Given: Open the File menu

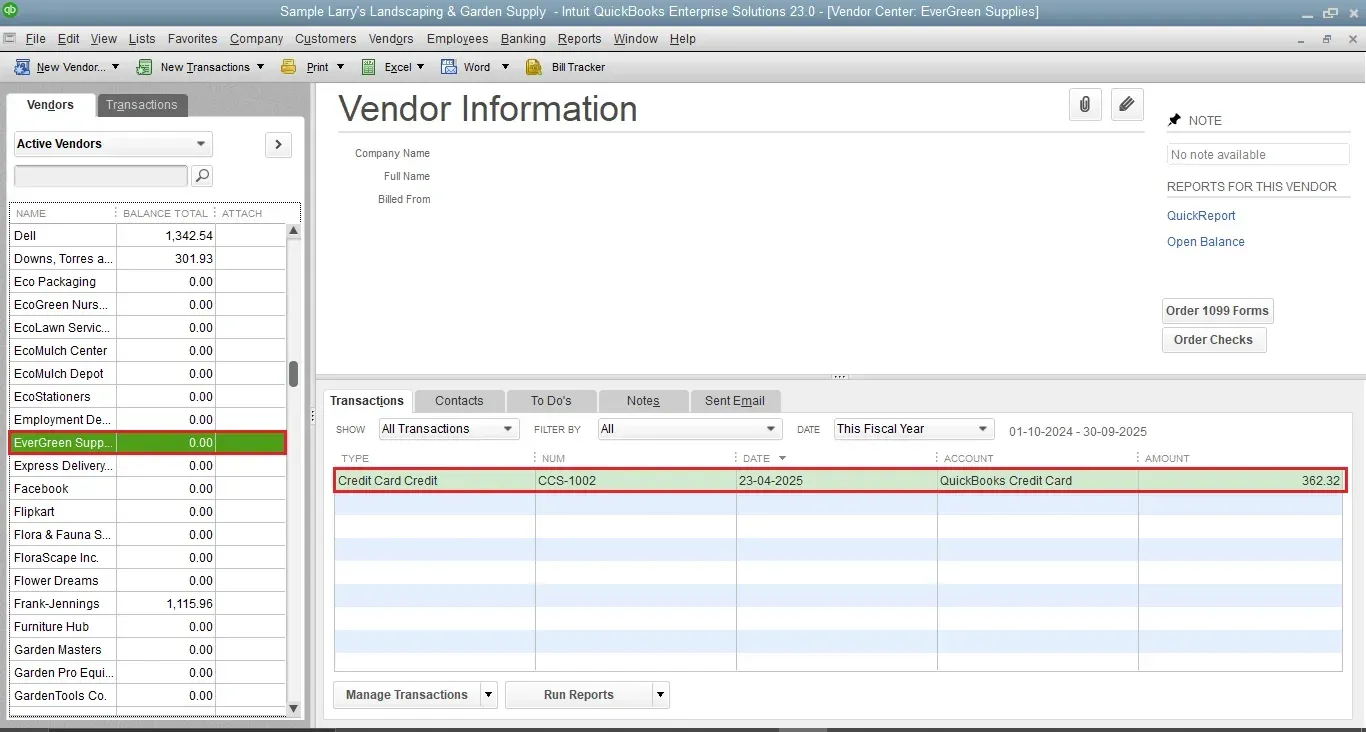Looking at the screenshot, I should coord(35,39).
